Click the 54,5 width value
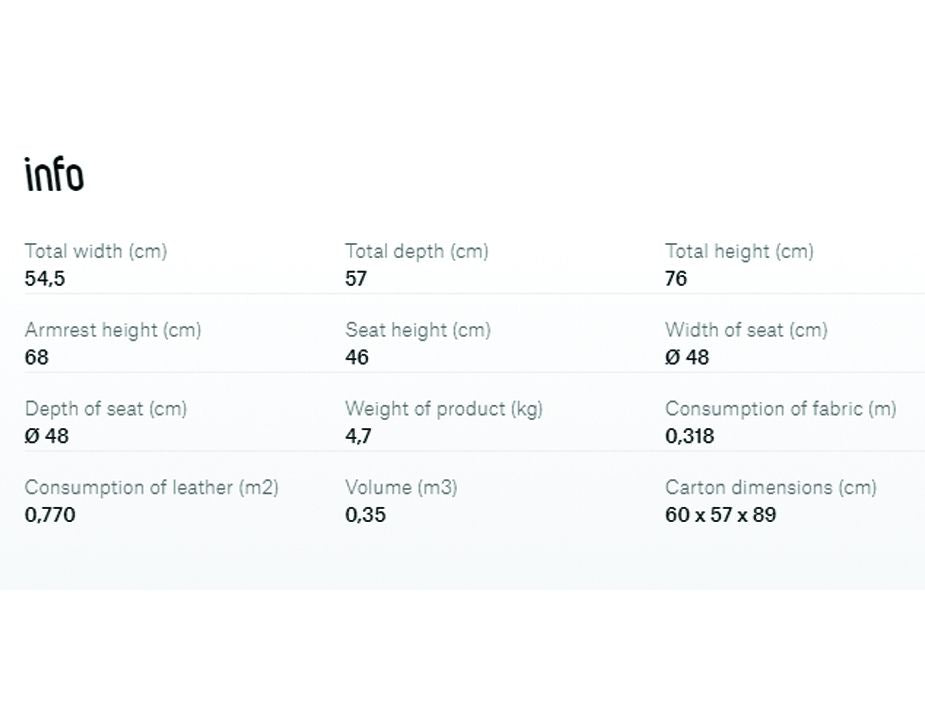Image resolution: width=925 pixels, height=713 pixels. (45, 278)
